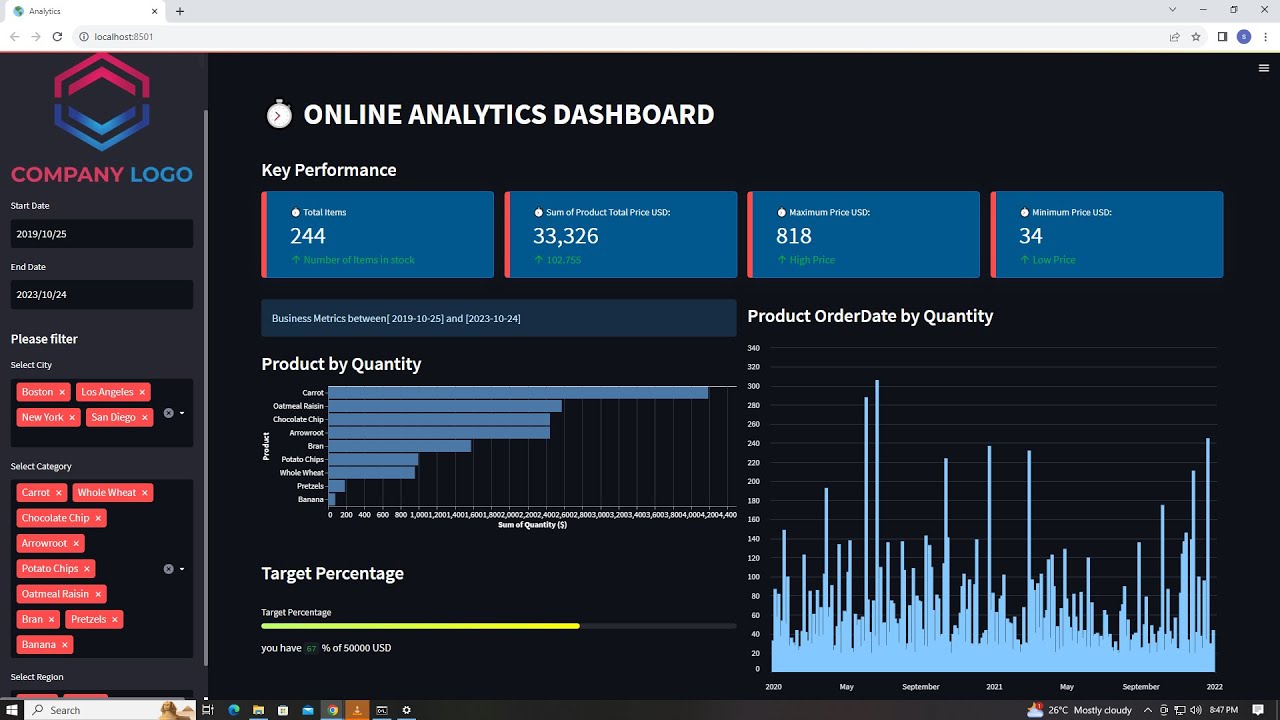The image size is (1280, 720).
Task: Remove the San Diego city tag
Action: (x=144, y=417)
